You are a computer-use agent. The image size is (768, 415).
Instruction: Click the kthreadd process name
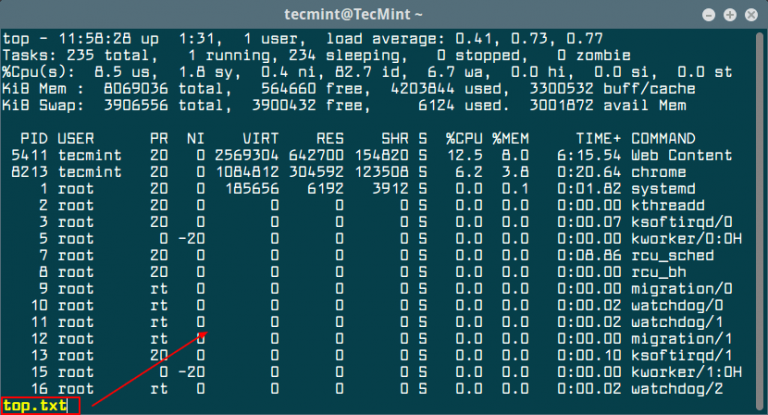[x=665, y=205]
